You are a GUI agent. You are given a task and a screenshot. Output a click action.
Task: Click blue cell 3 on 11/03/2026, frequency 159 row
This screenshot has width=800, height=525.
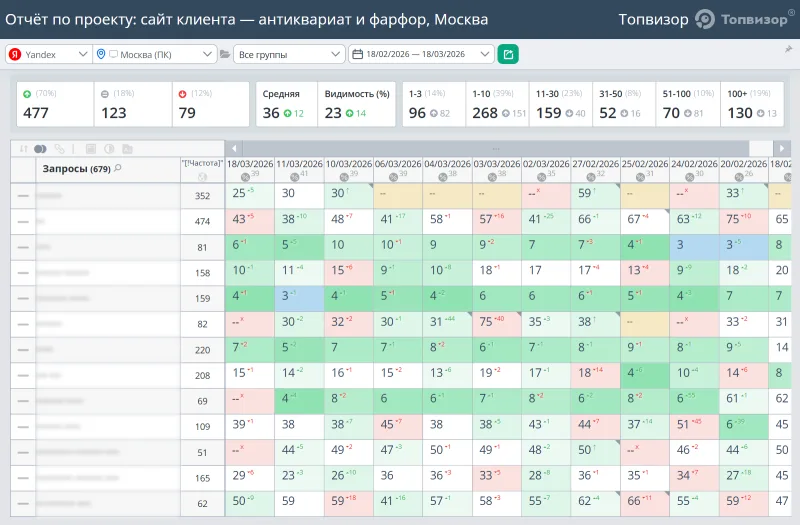click(299, 297)
